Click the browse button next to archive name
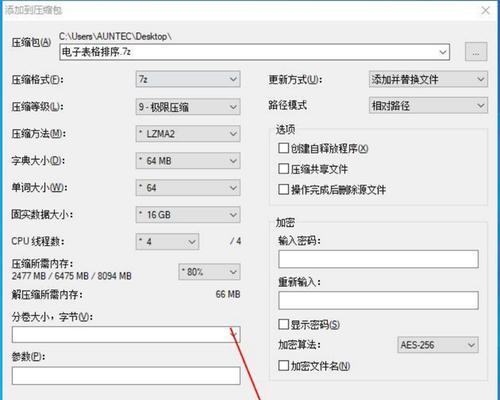 point(476,52)
